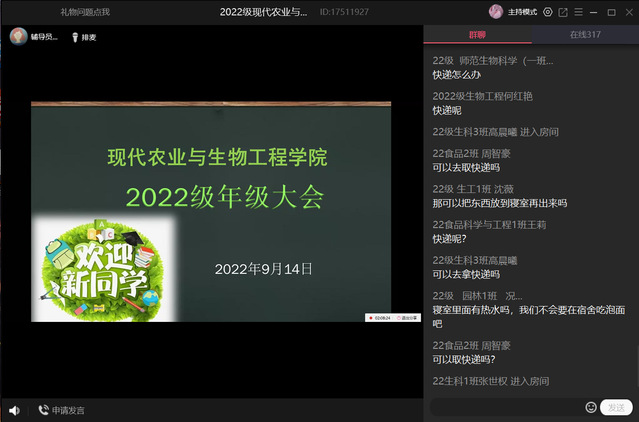639x422 pixels.
Task: Click the pop-out window icon
Action: pos(563,12)
